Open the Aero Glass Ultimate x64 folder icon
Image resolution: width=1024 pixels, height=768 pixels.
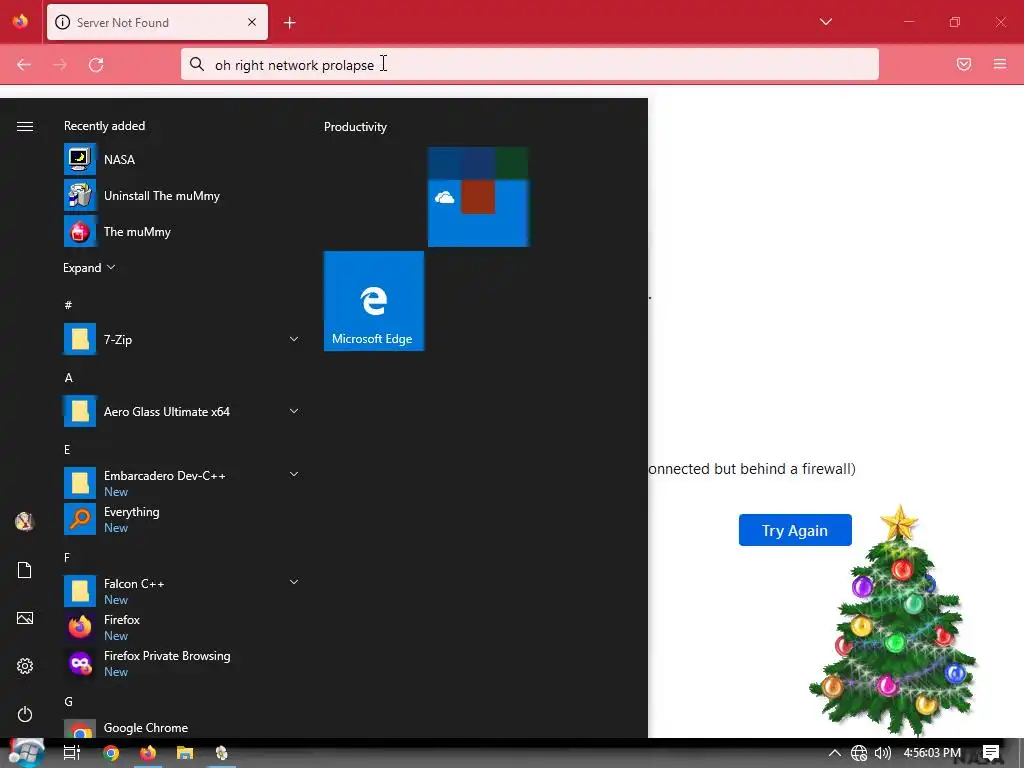pos(80,411)
